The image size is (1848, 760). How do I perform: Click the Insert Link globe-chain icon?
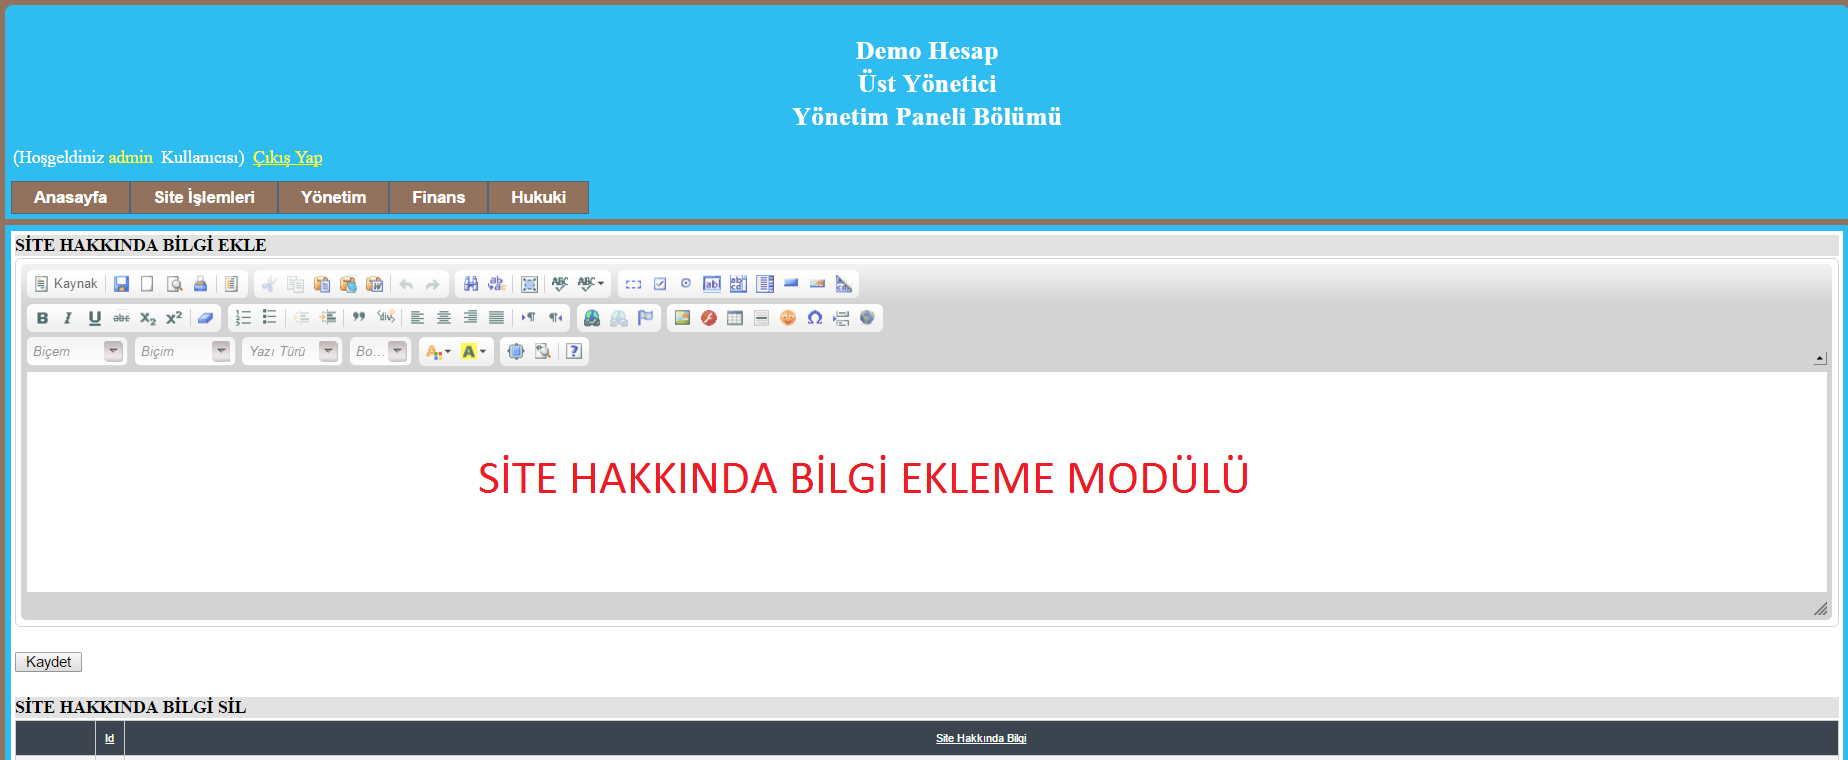592,318
